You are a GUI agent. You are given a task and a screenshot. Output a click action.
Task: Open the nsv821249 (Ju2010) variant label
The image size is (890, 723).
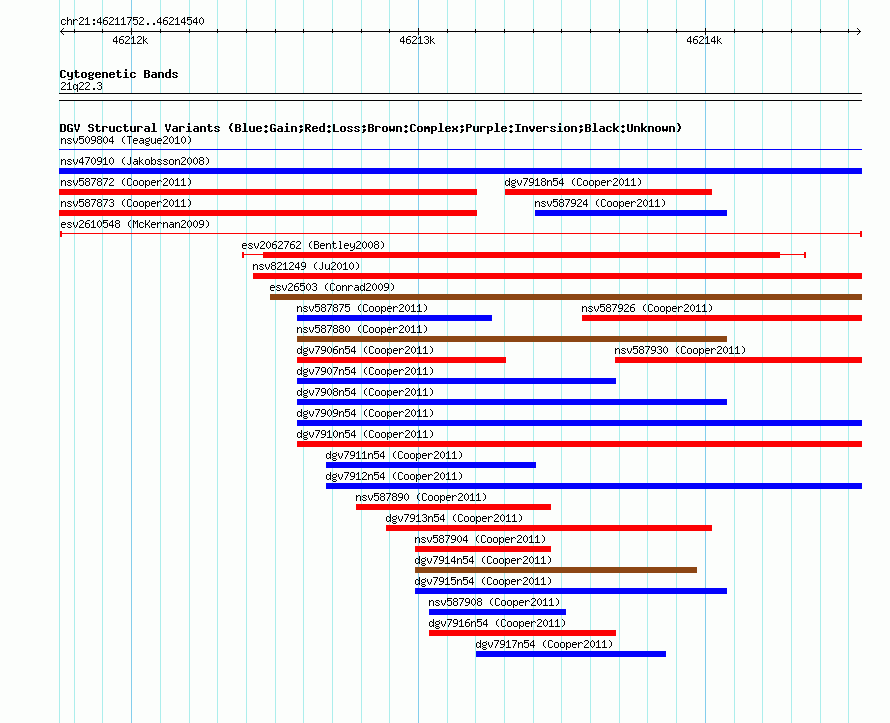pyautogui.click(x=307, y=266)
